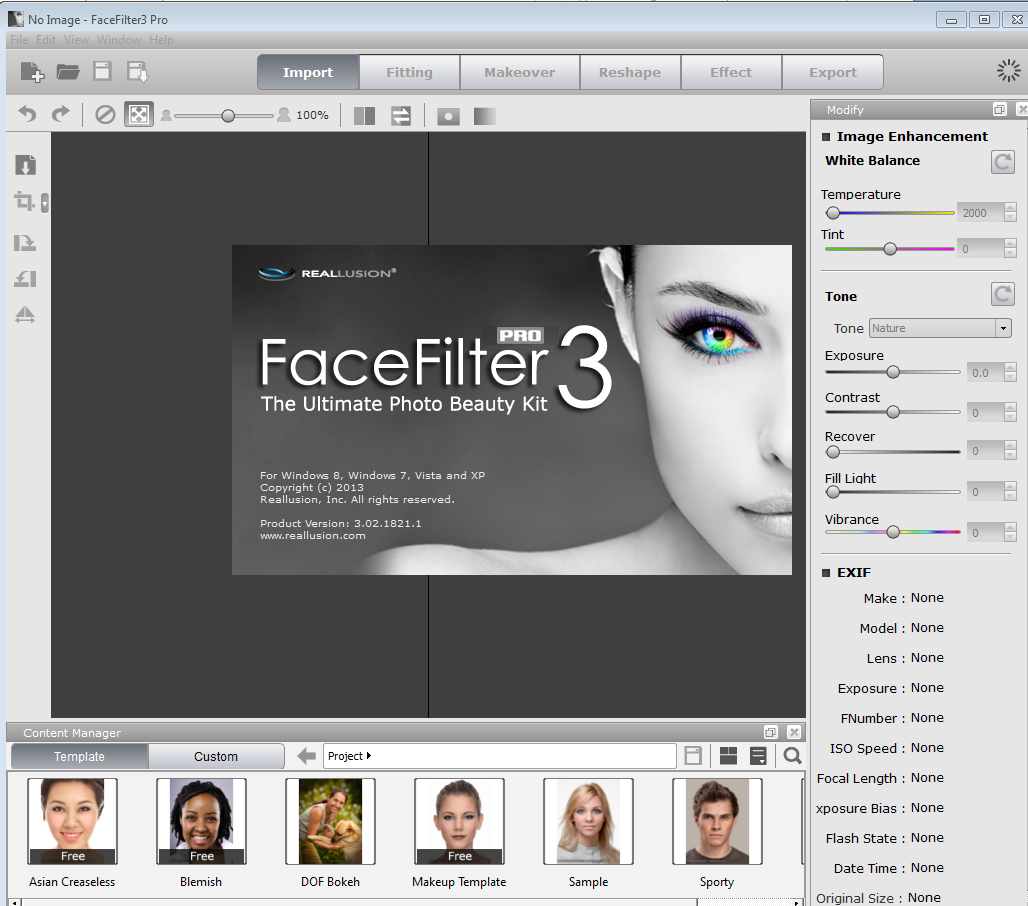Click the back arrow in Content Manager
This screenshot has width=1028, height=906.
point(306,756)
